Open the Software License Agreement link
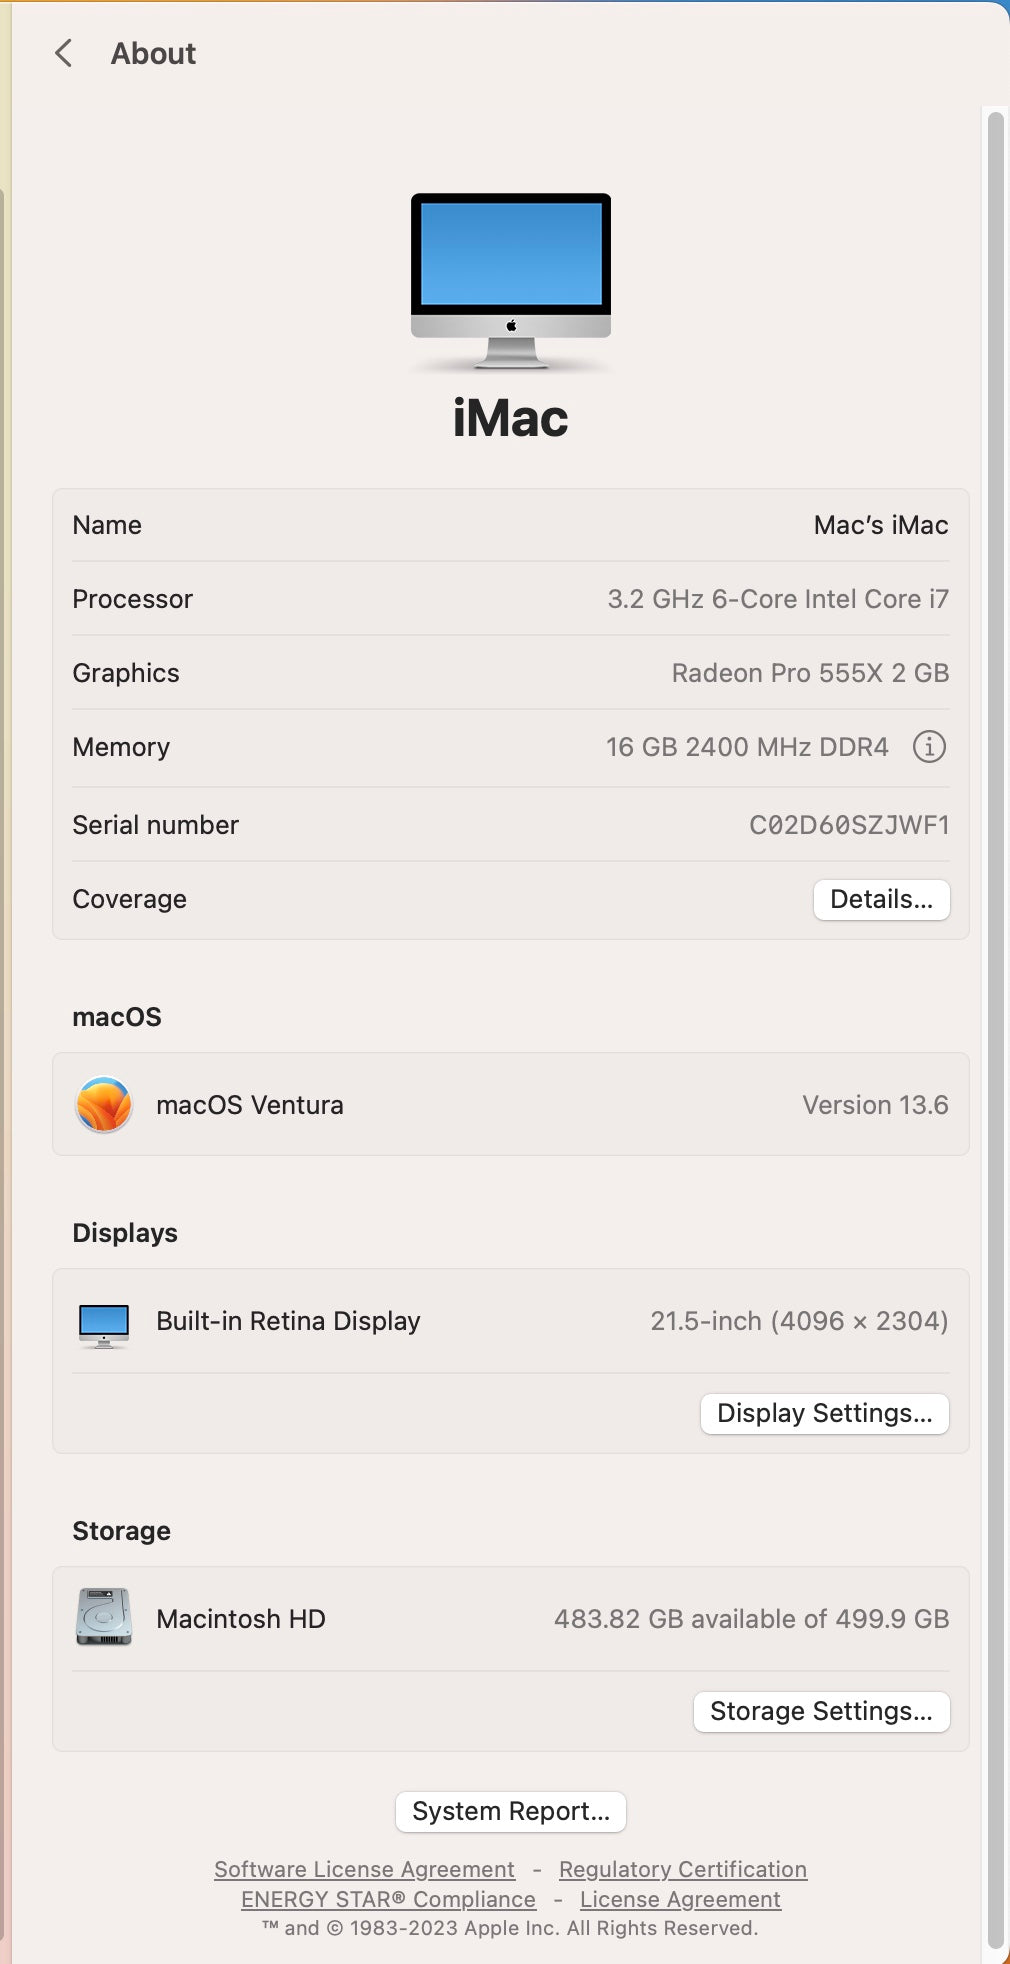This screenshot has height=1964, width=1010. click(x=364, y=1869)
